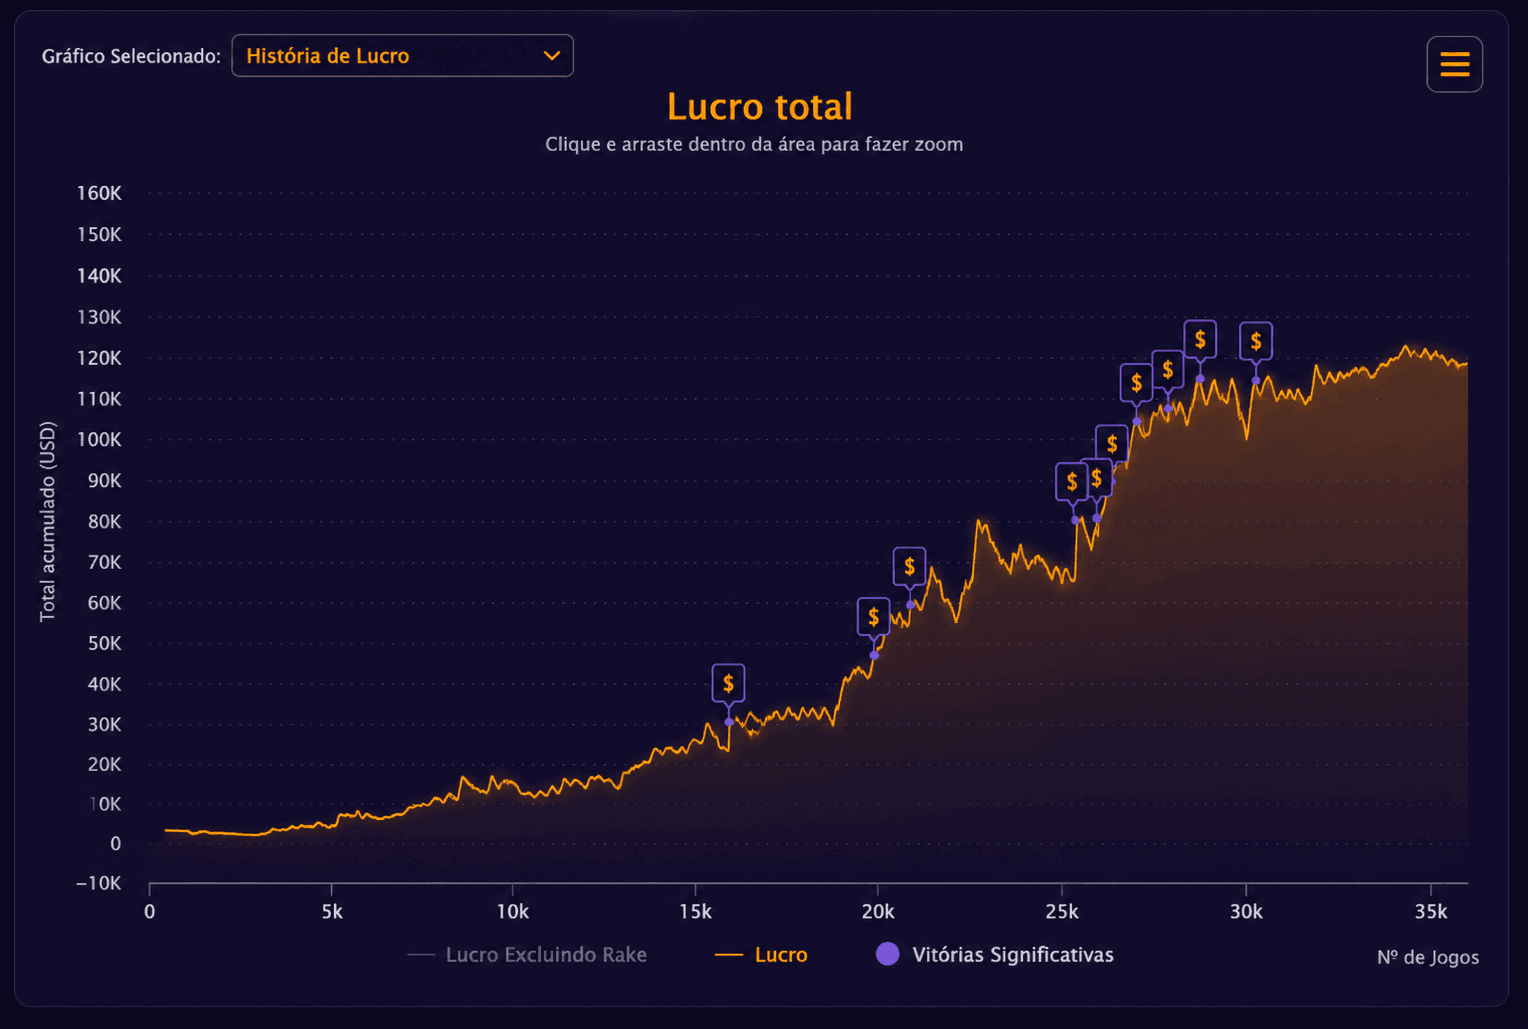Click the 80K profit spike near 22.7k games
1528x1029 pixels.
980,521
